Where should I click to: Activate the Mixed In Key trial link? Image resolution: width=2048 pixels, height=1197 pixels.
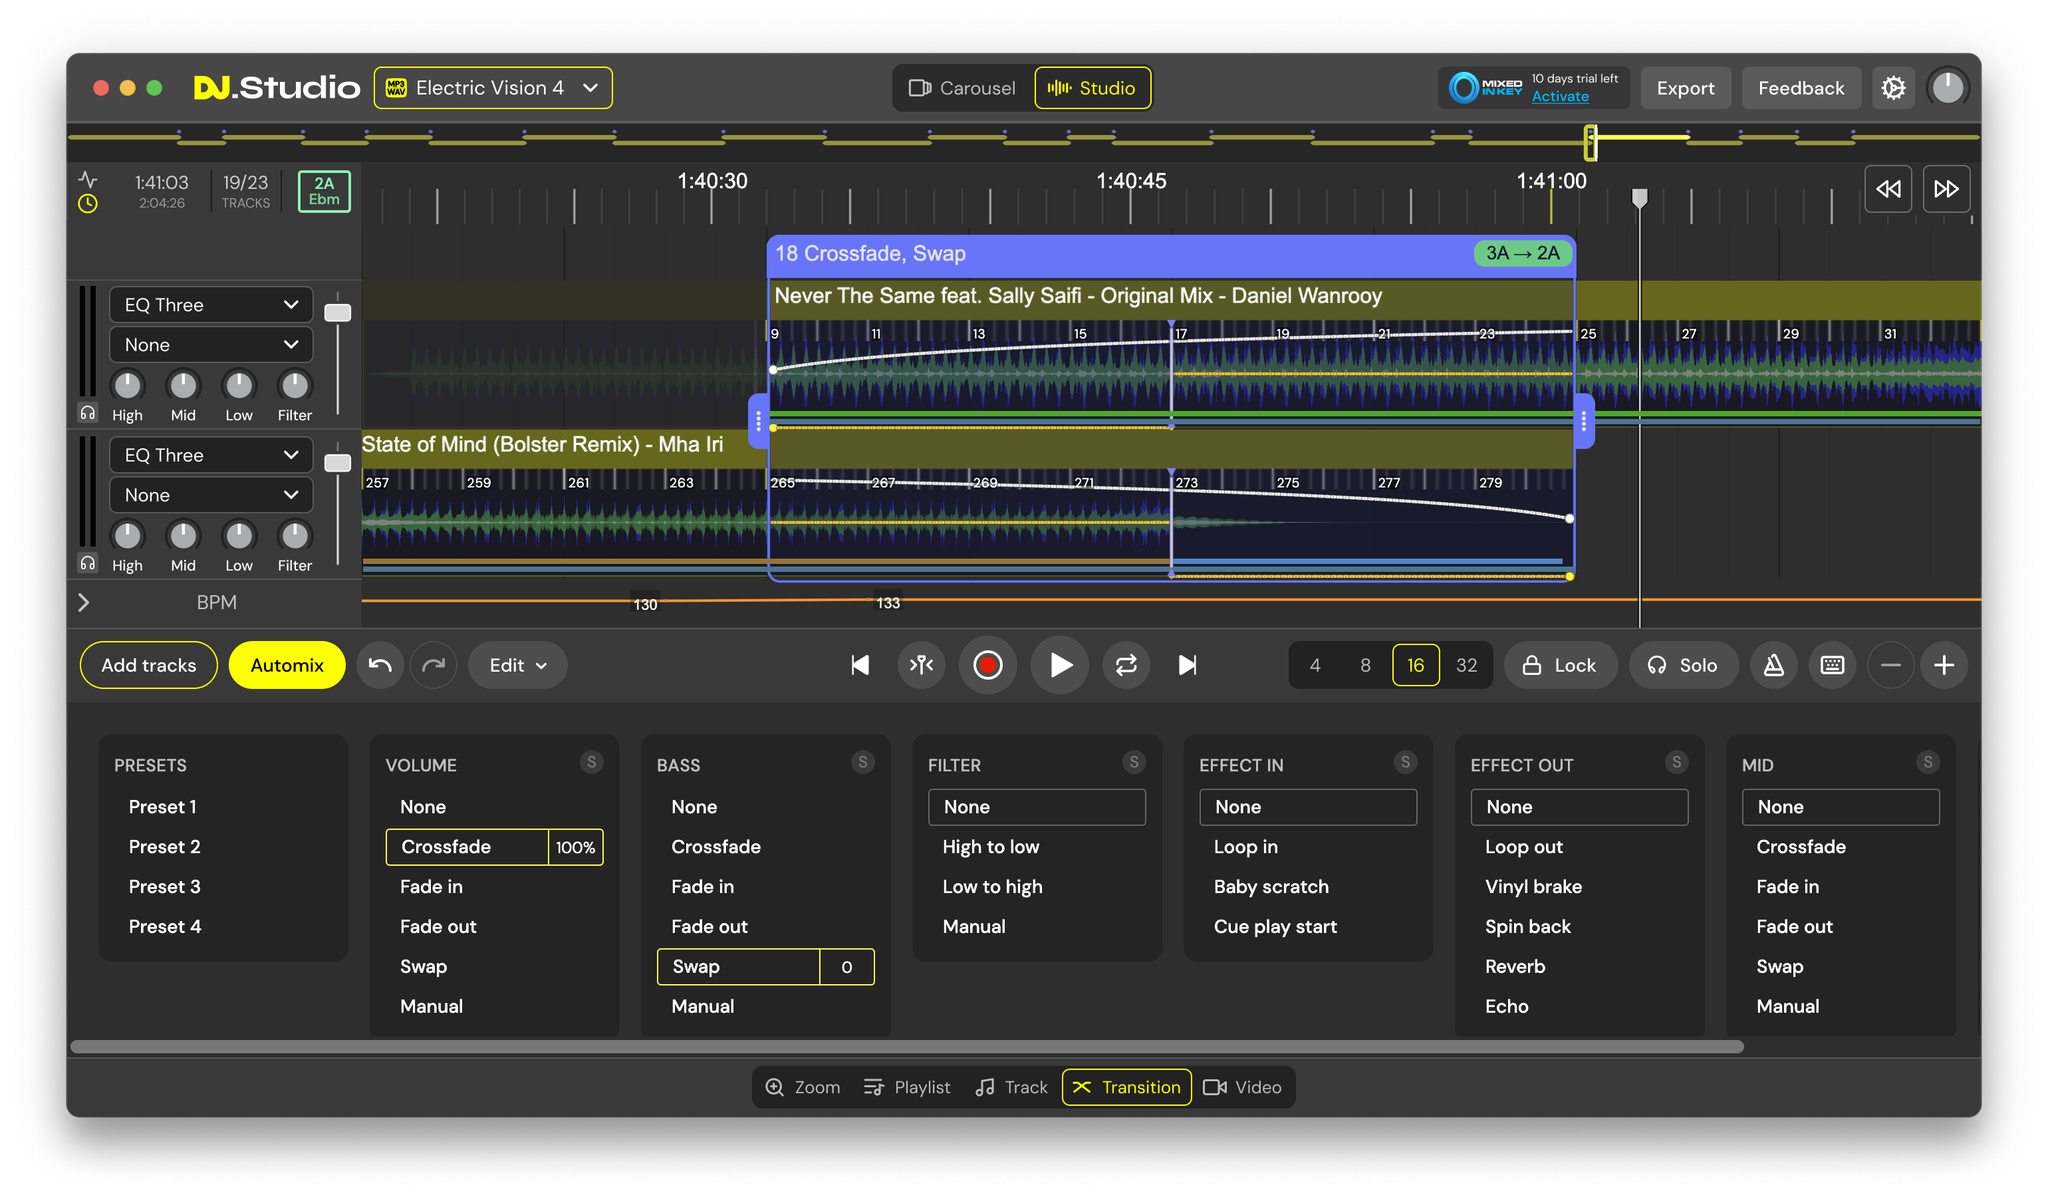pos(1559,96)
